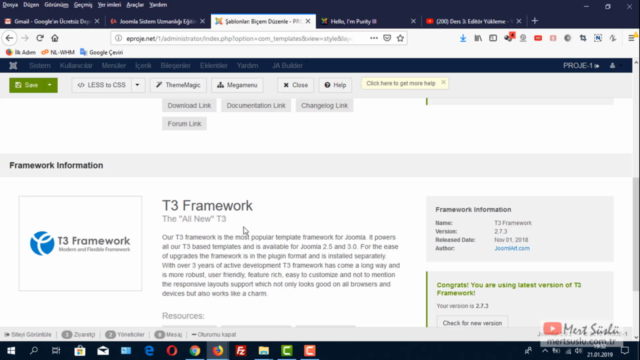Click the LESS to CSS button

click(x=102, y=85)
